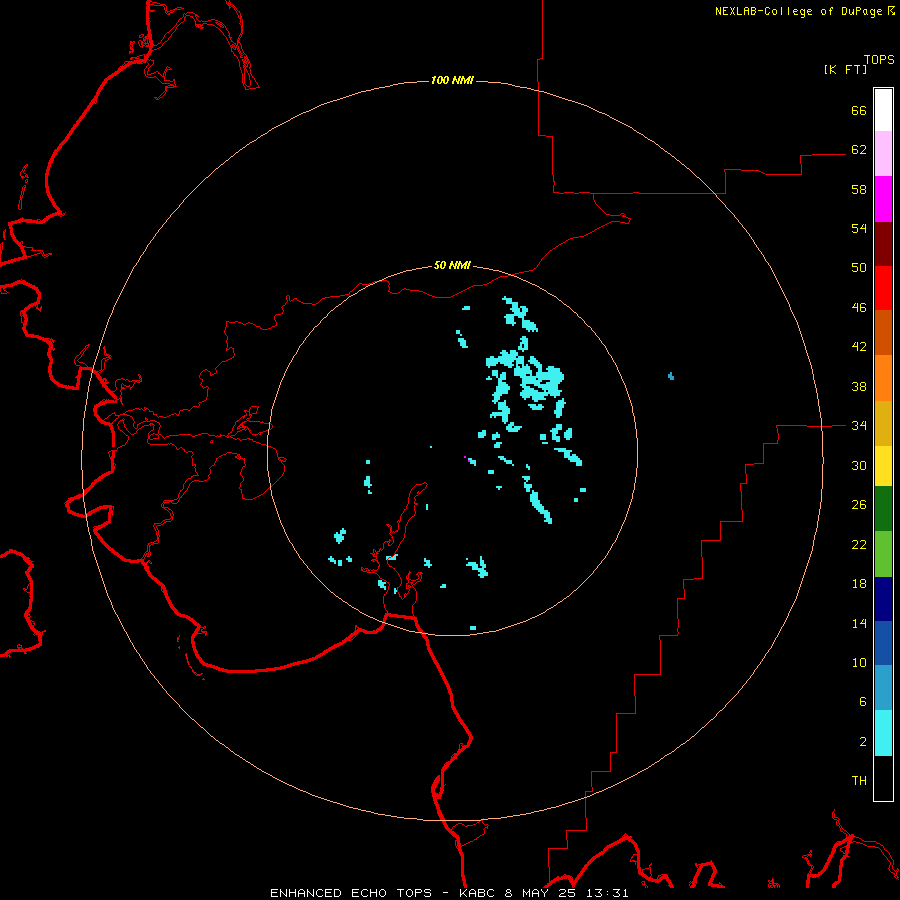Pick the magenta swatch in the tops scale
Image resolution: width=900 pixels, height=900 pixels.
click(x=883, y=199)
